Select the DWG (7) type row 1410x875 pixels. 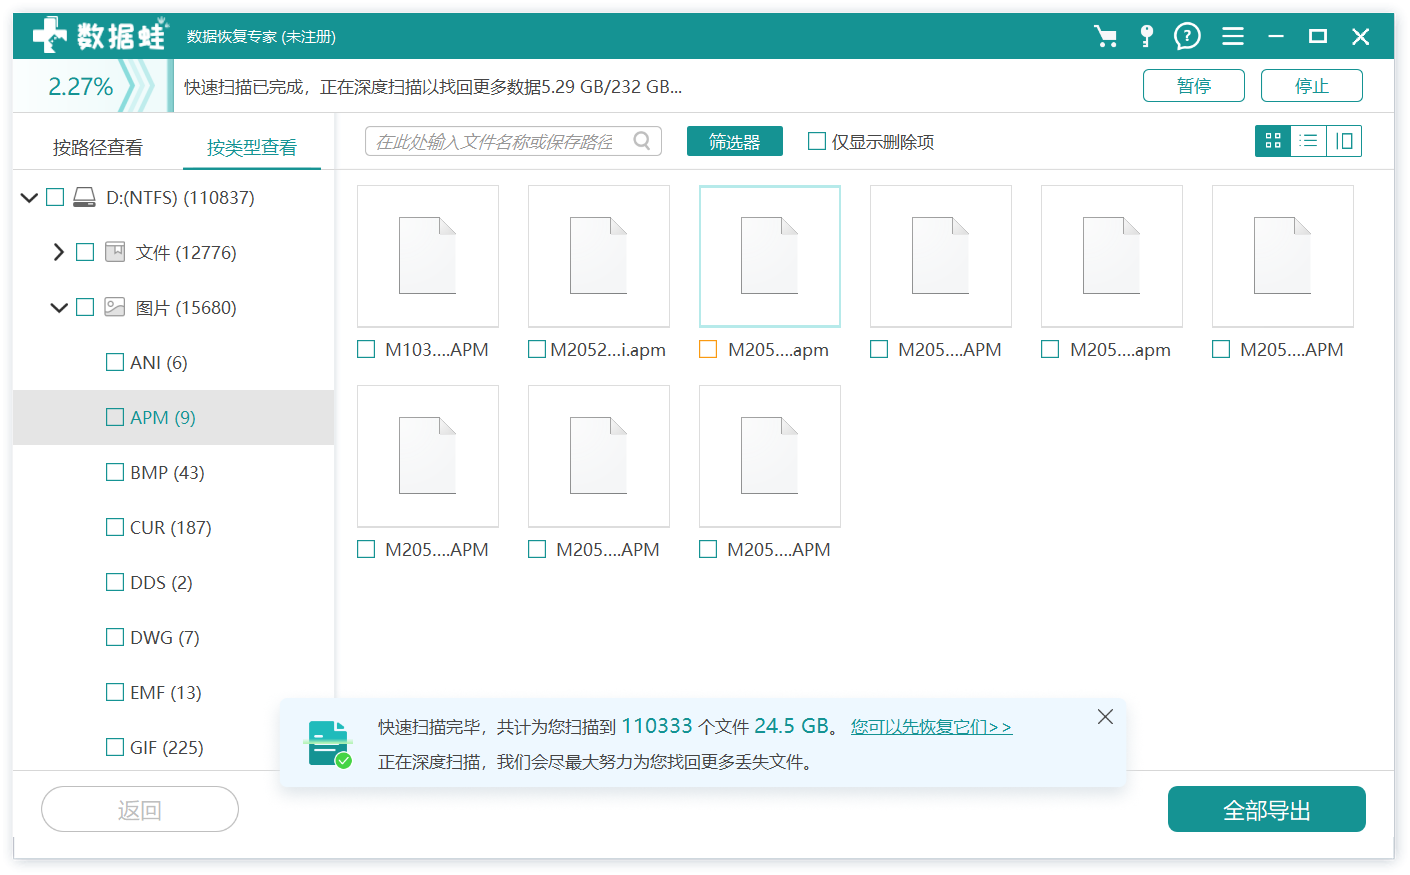[173, 637]
